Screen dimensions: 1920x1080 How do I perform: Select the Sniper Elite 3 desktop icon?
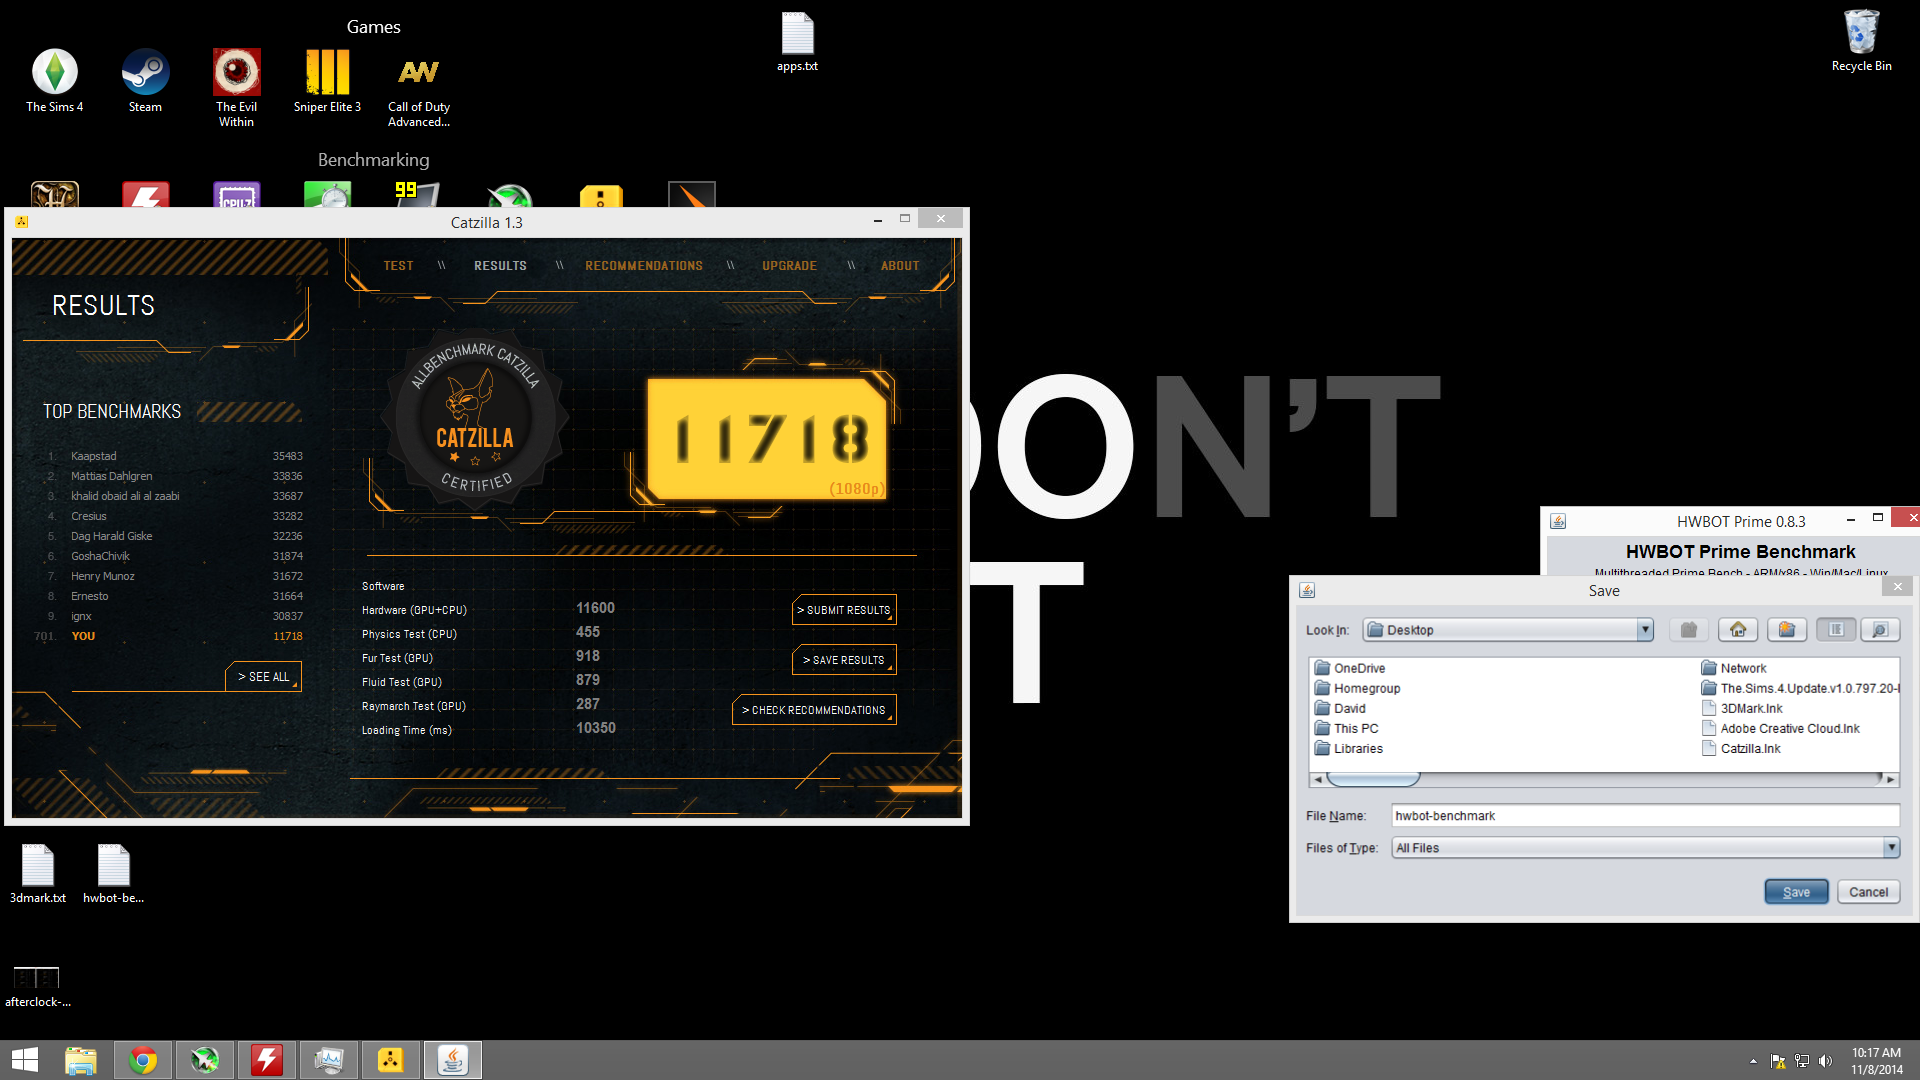(327, 81)
